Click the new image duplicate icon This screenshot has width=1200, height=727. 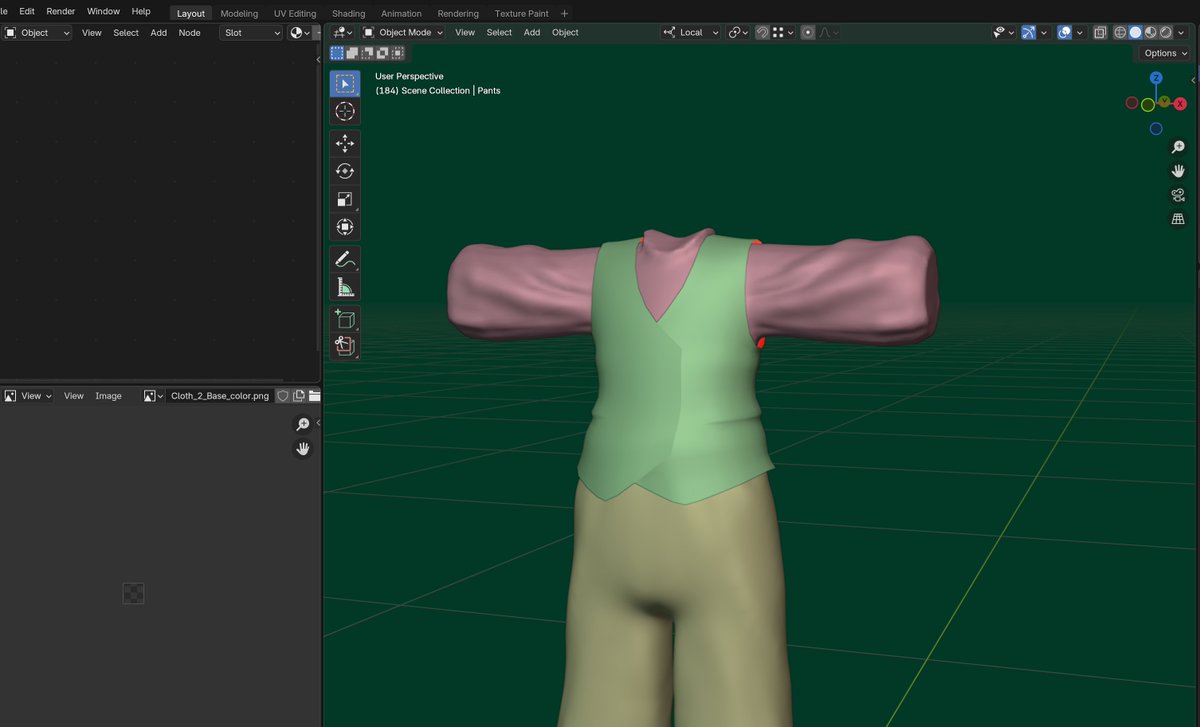[x=298, y=396]
